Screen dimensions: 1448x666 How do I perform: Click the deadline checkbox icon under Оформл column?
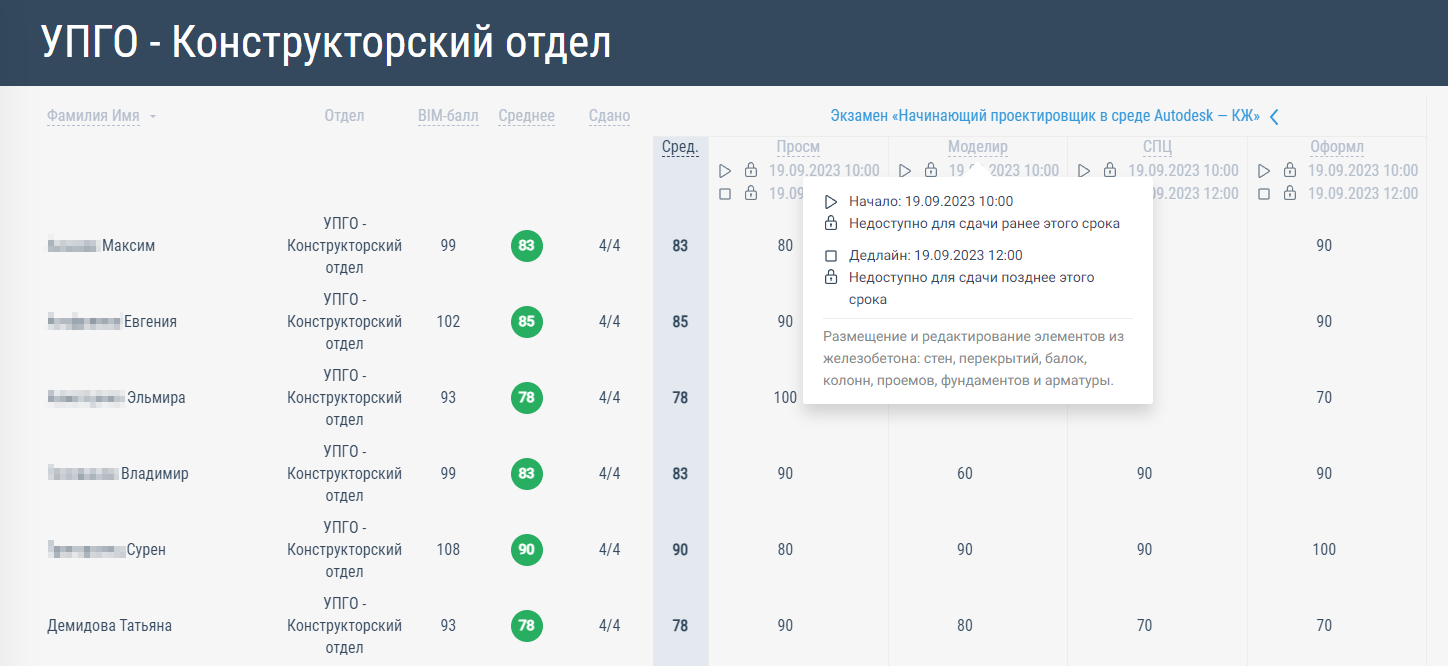pyautogui.click(x=1263, y=196)
